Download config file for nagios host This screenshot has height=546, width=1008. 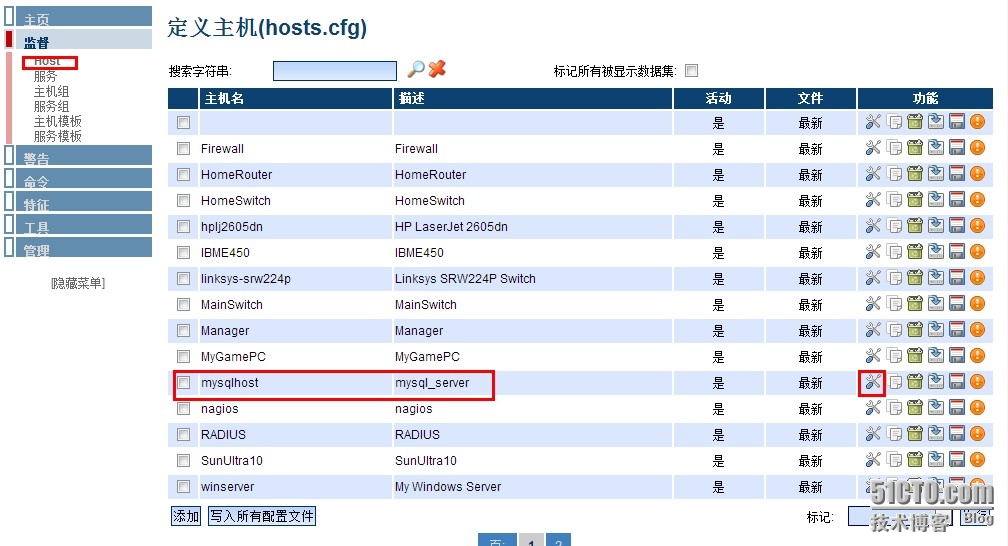(x=936, y=408)
